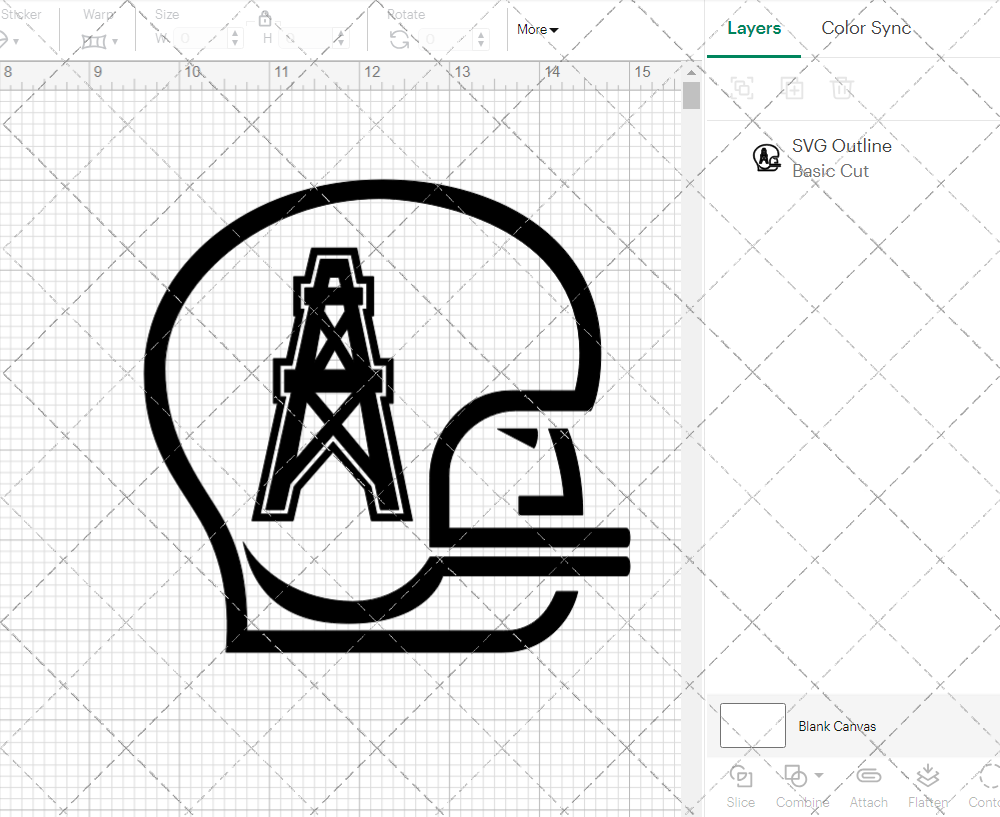Select the SVG Outline layer thumbnail
The image size is (1000, 817).
click(767, 158)
